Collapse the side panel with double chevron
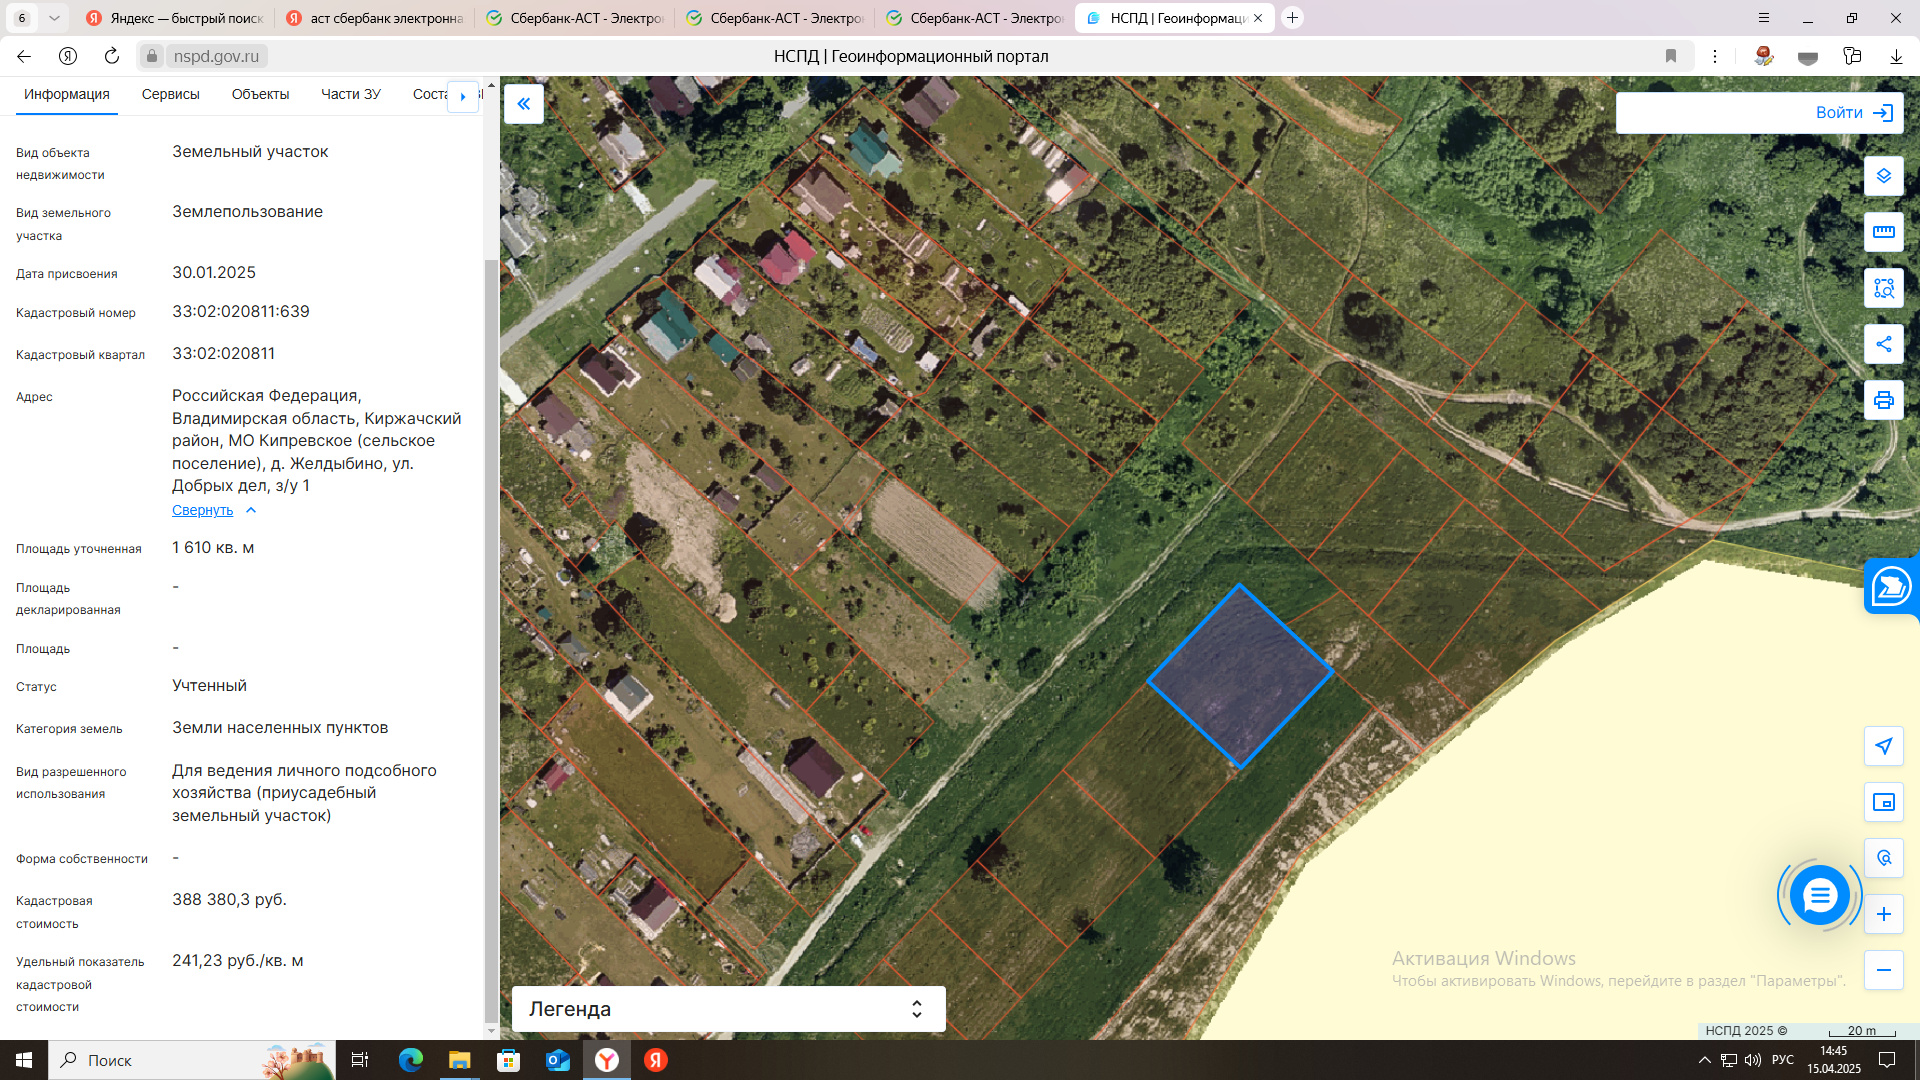Image resolution: width=1920 pixels, height=1080 pixels. 524,104
